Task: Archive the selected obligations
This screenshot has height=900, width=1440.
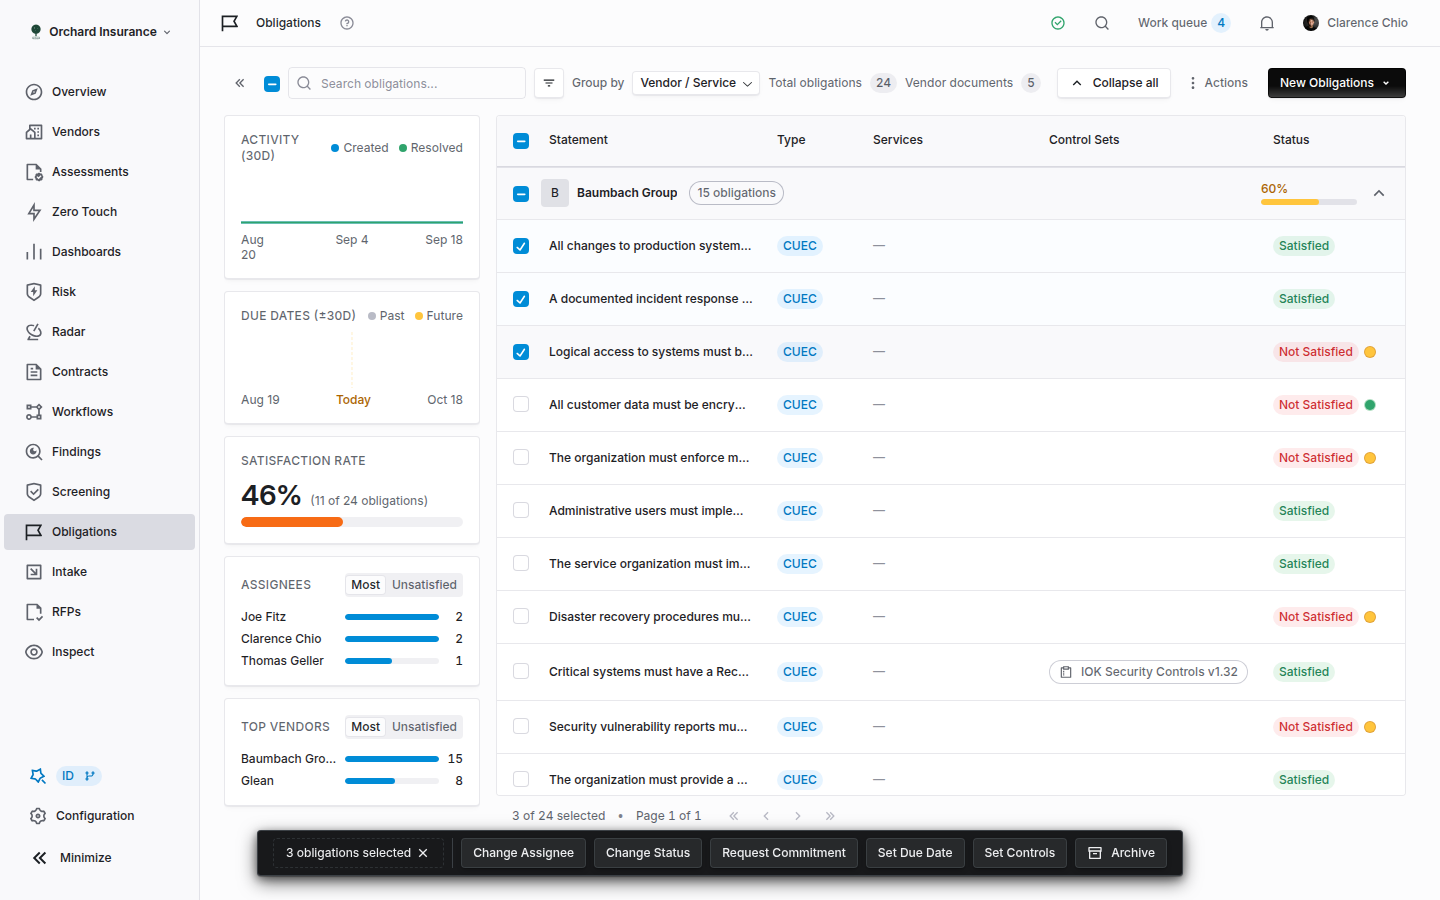Action: pyautogui.click(x=1121, y=853)
